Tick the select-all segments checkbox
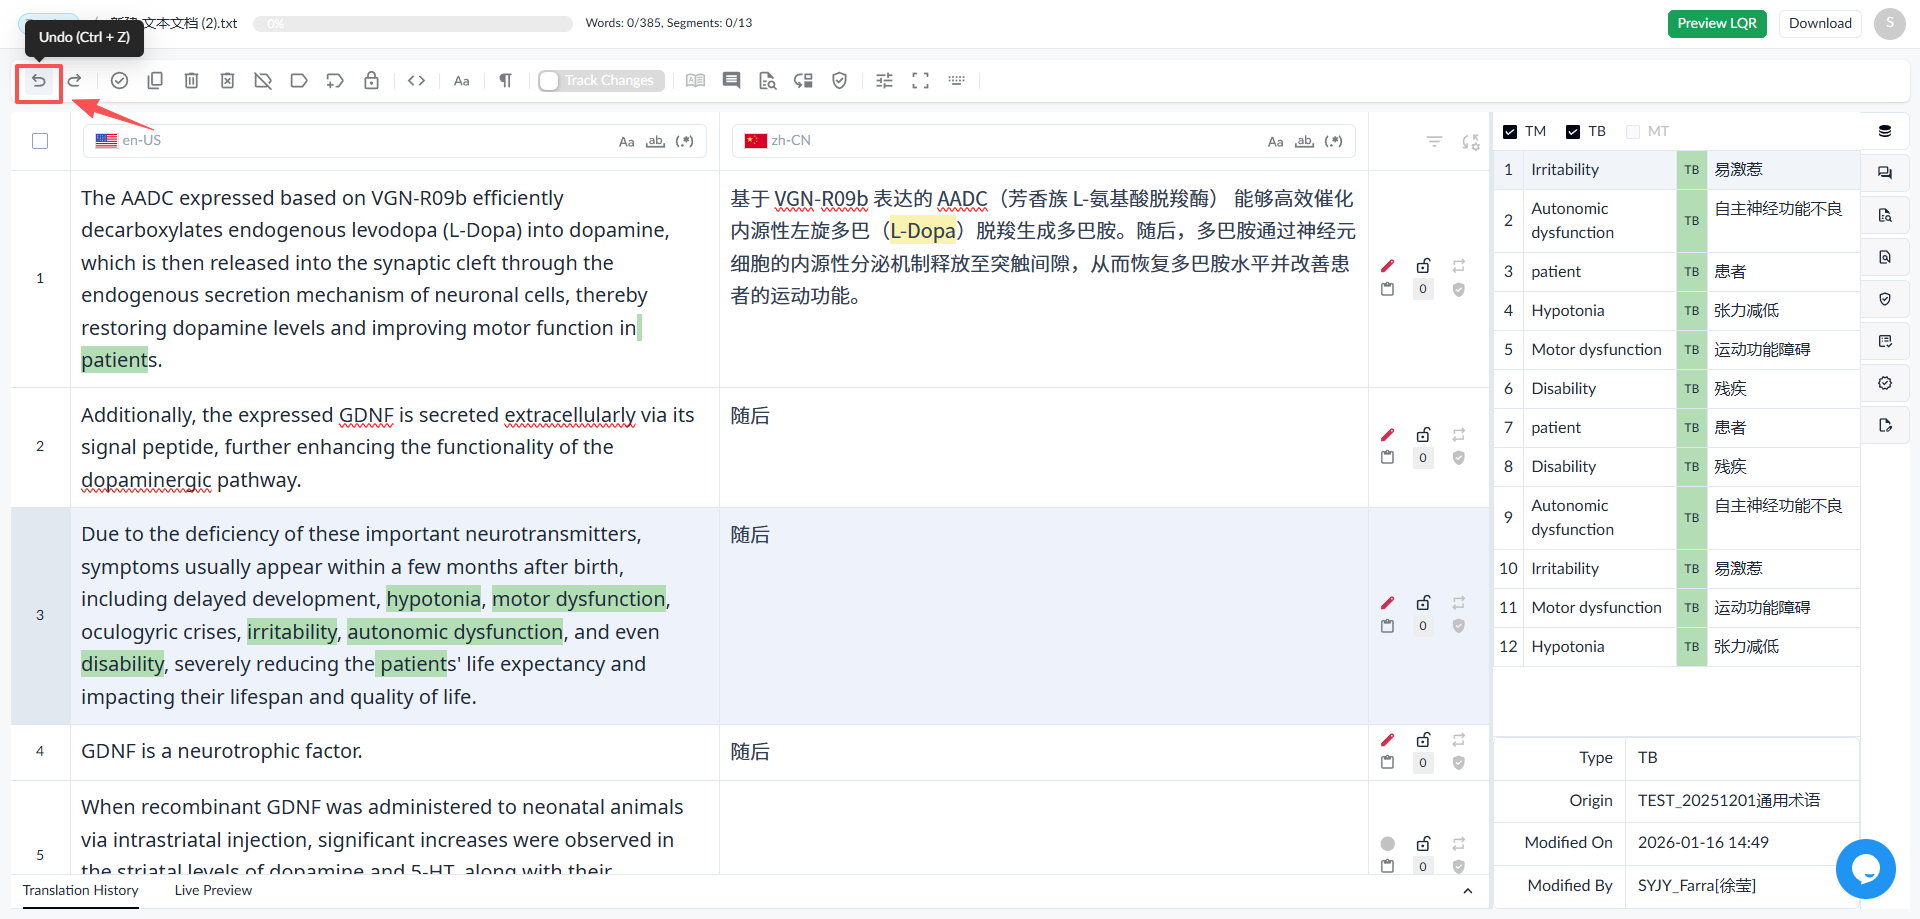The width and height of the screenshot is (1920, 919). [40, 141]
